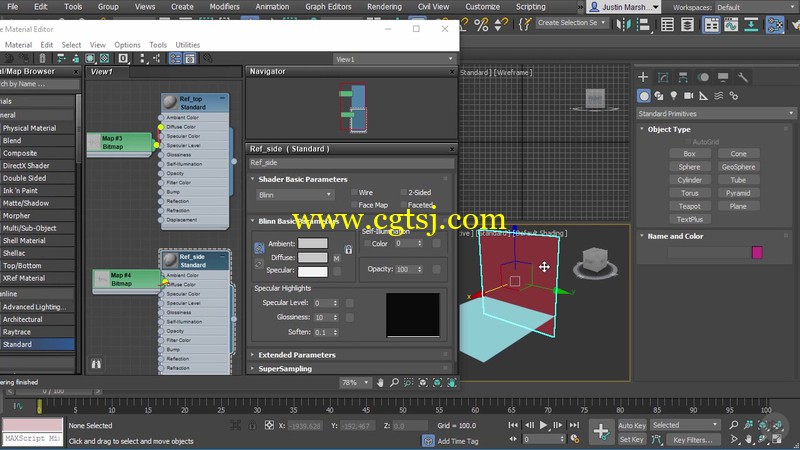This screenshot has height=450, width=800.
Task: Open the Modify tab in Command Panel
Action: pos(663,77)
